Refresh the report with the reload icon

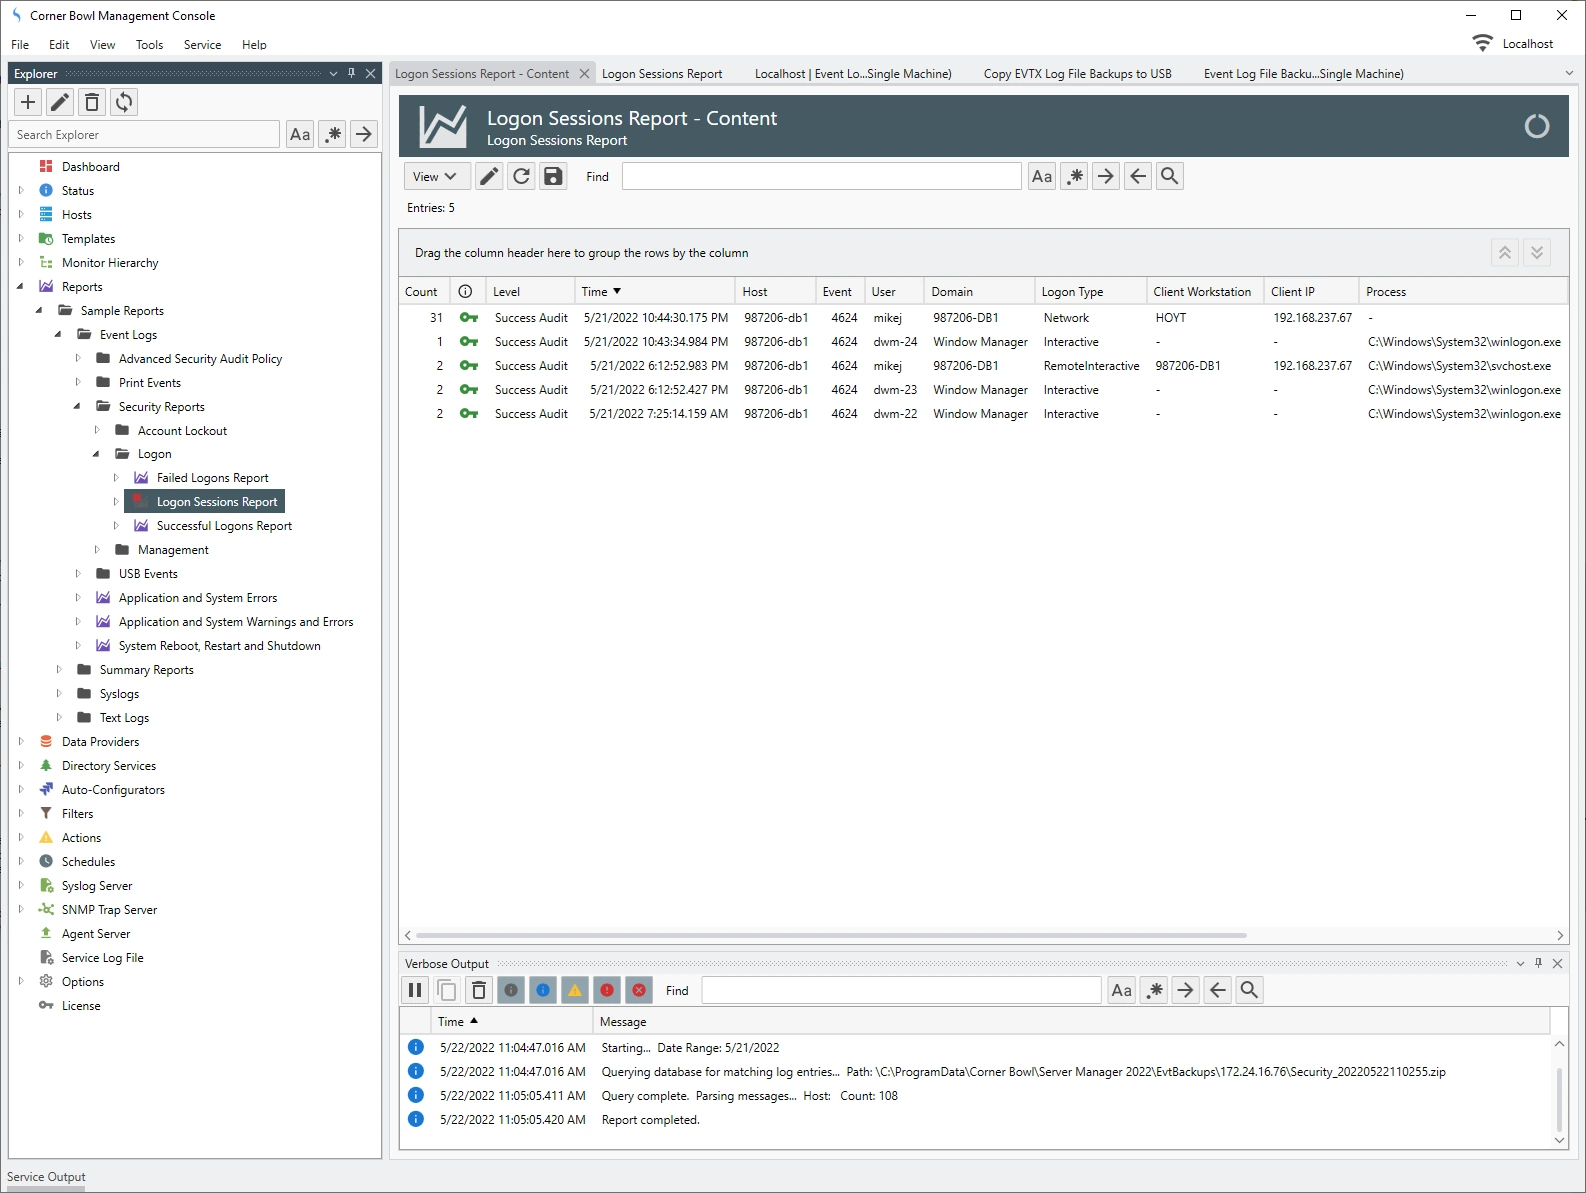[x=521, y=176]
